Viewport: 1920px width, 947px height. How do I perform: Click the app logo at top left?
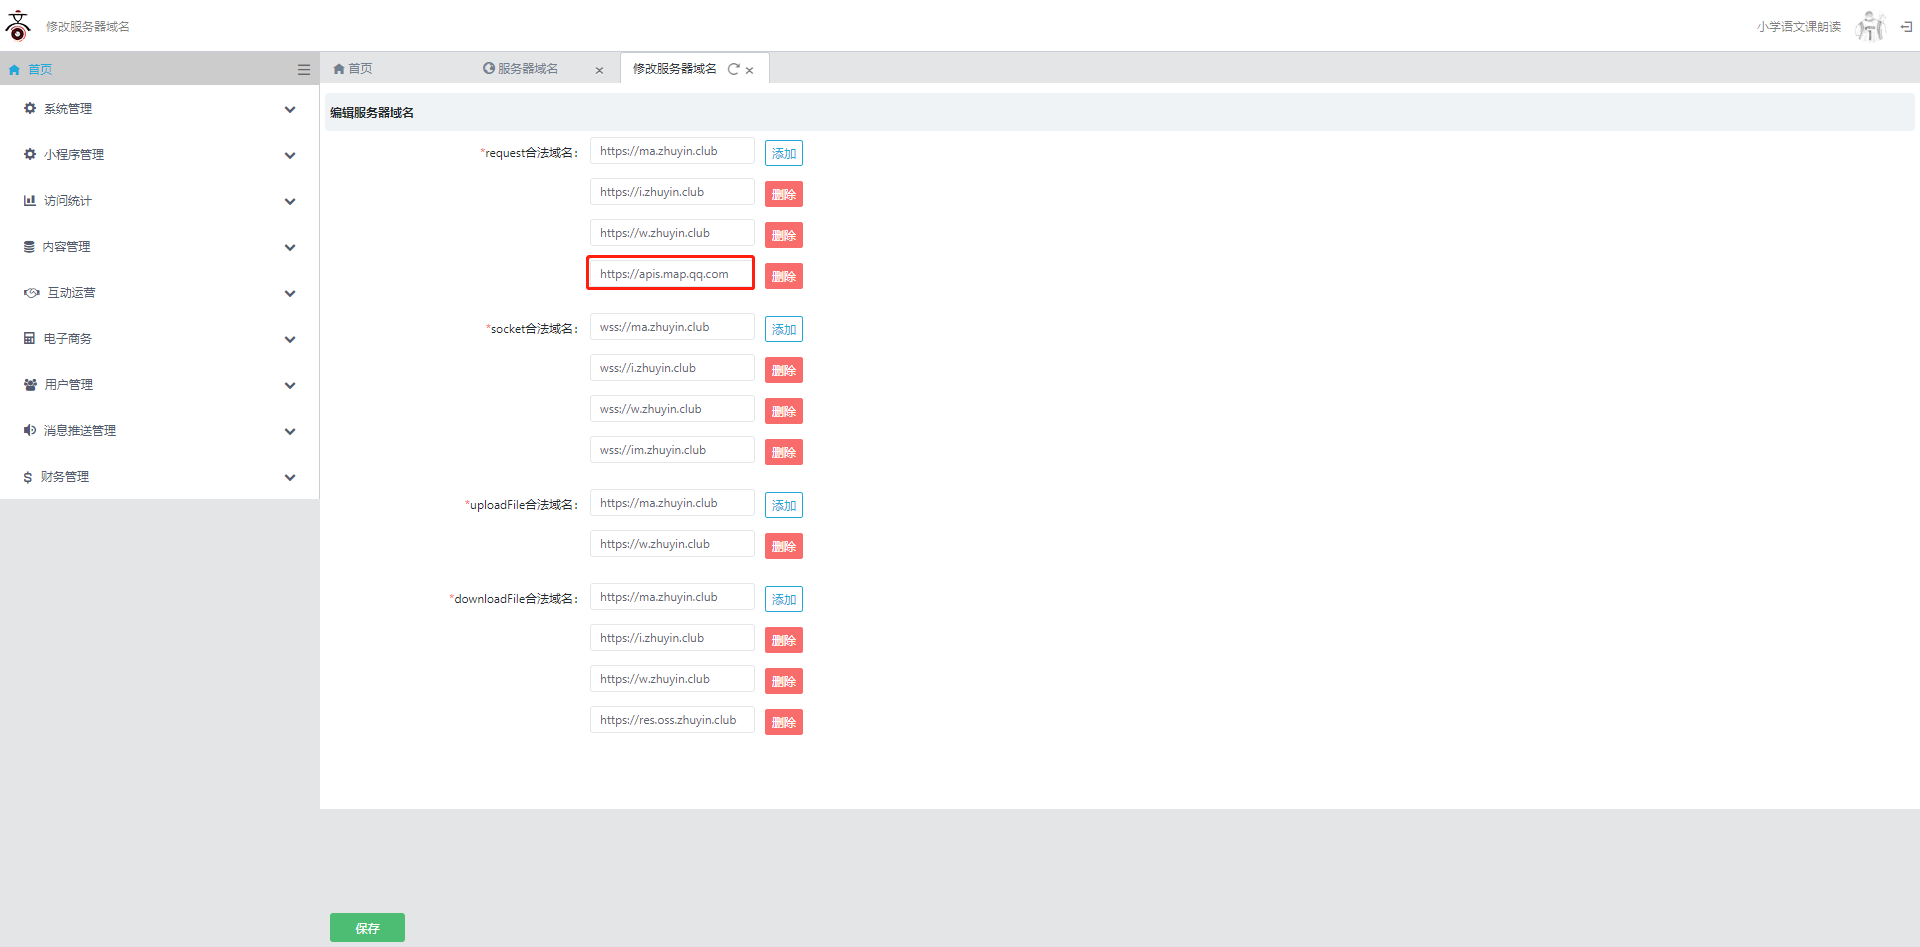pyautogui.click(x=18, y=26)
